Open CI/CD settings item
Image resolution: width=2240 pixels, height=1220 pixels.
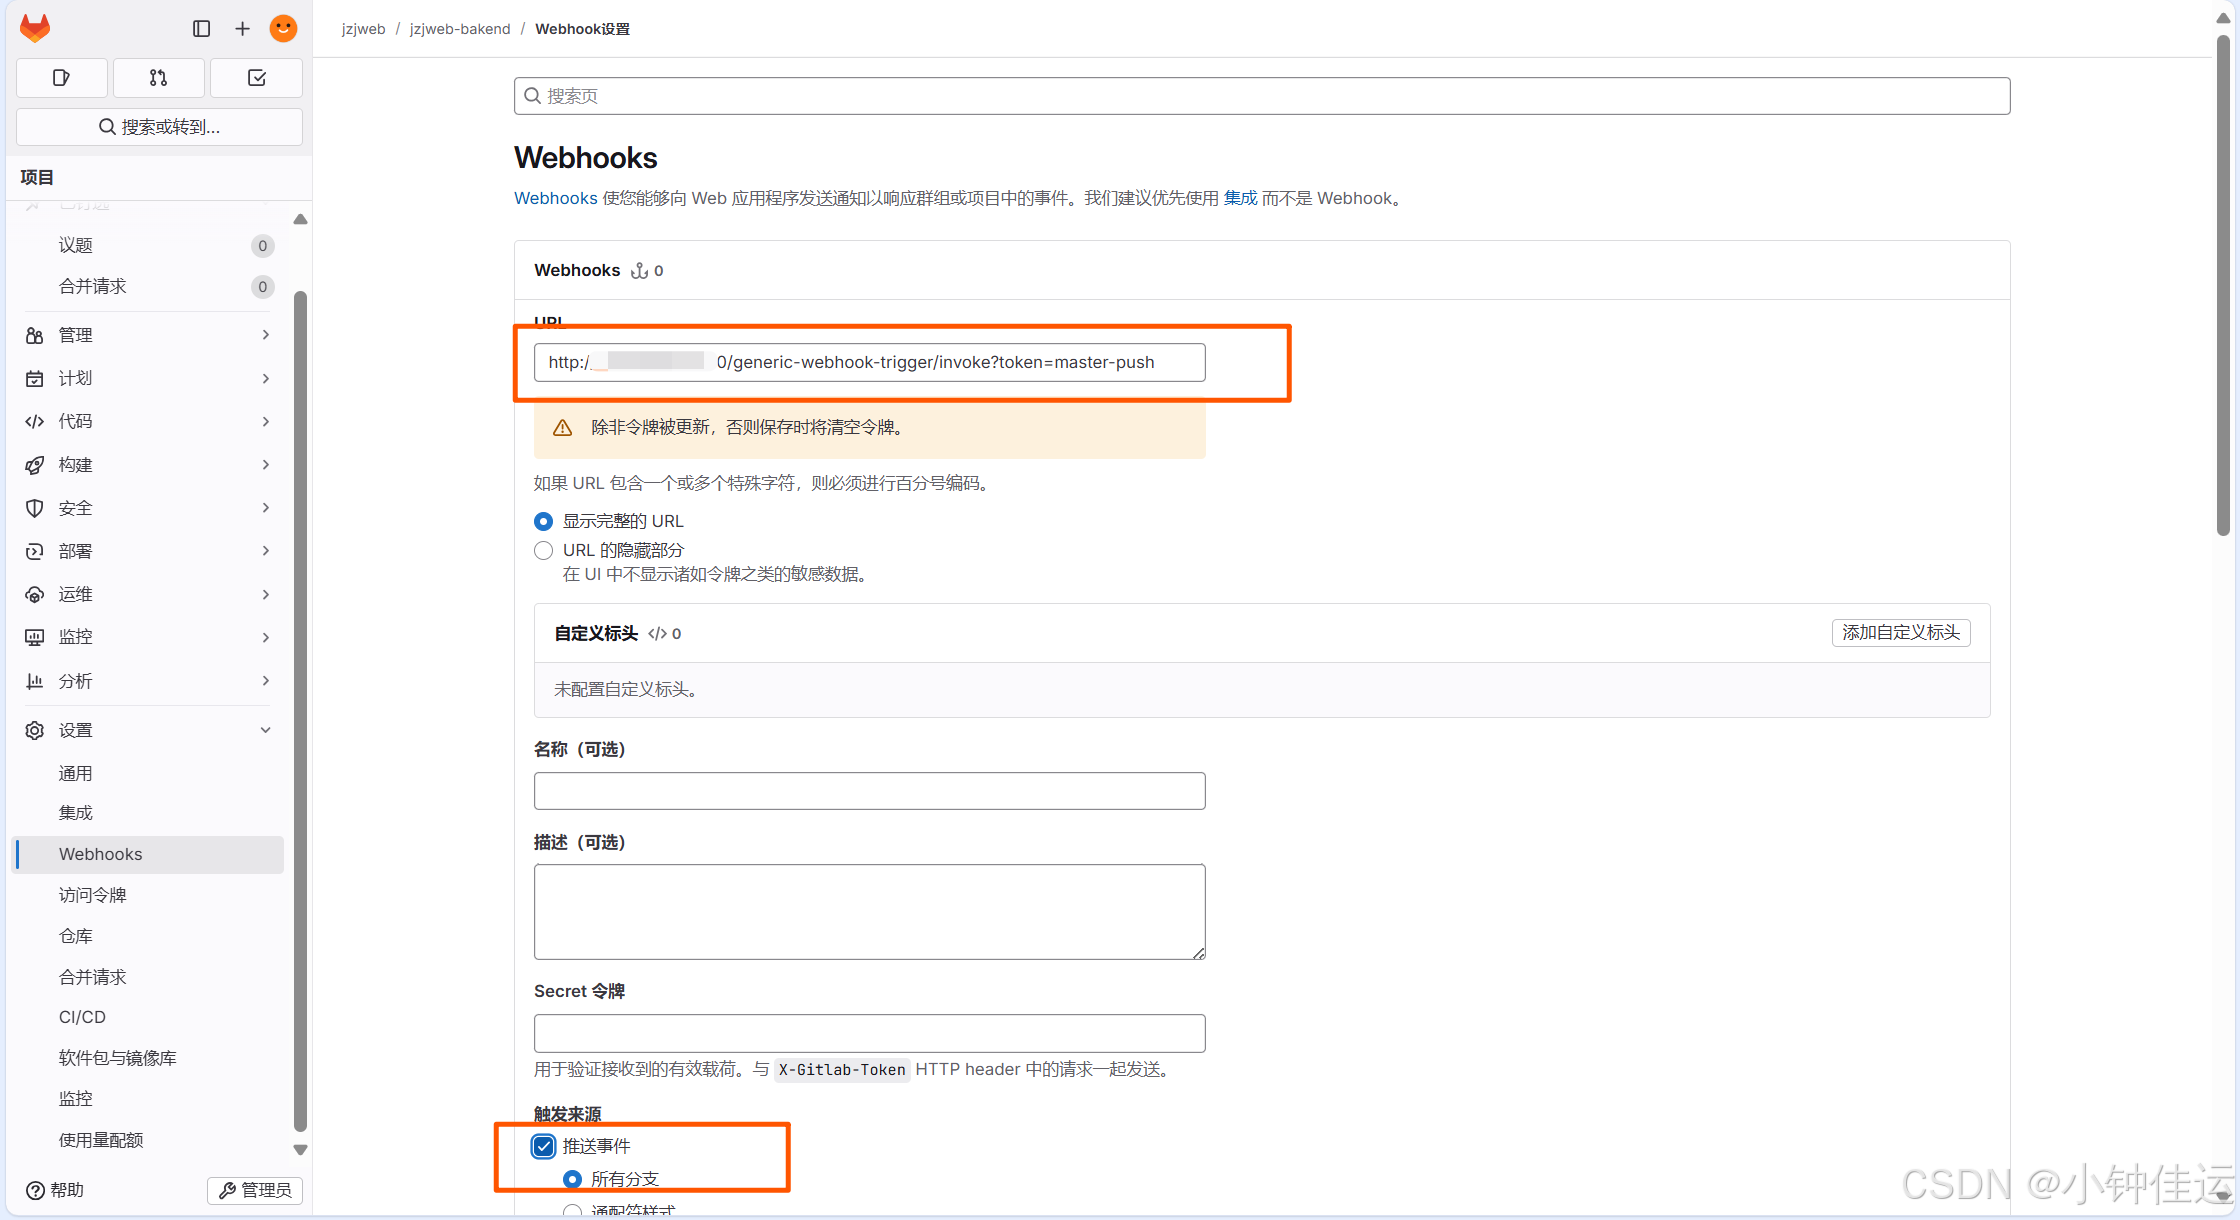coord(150,1017)
